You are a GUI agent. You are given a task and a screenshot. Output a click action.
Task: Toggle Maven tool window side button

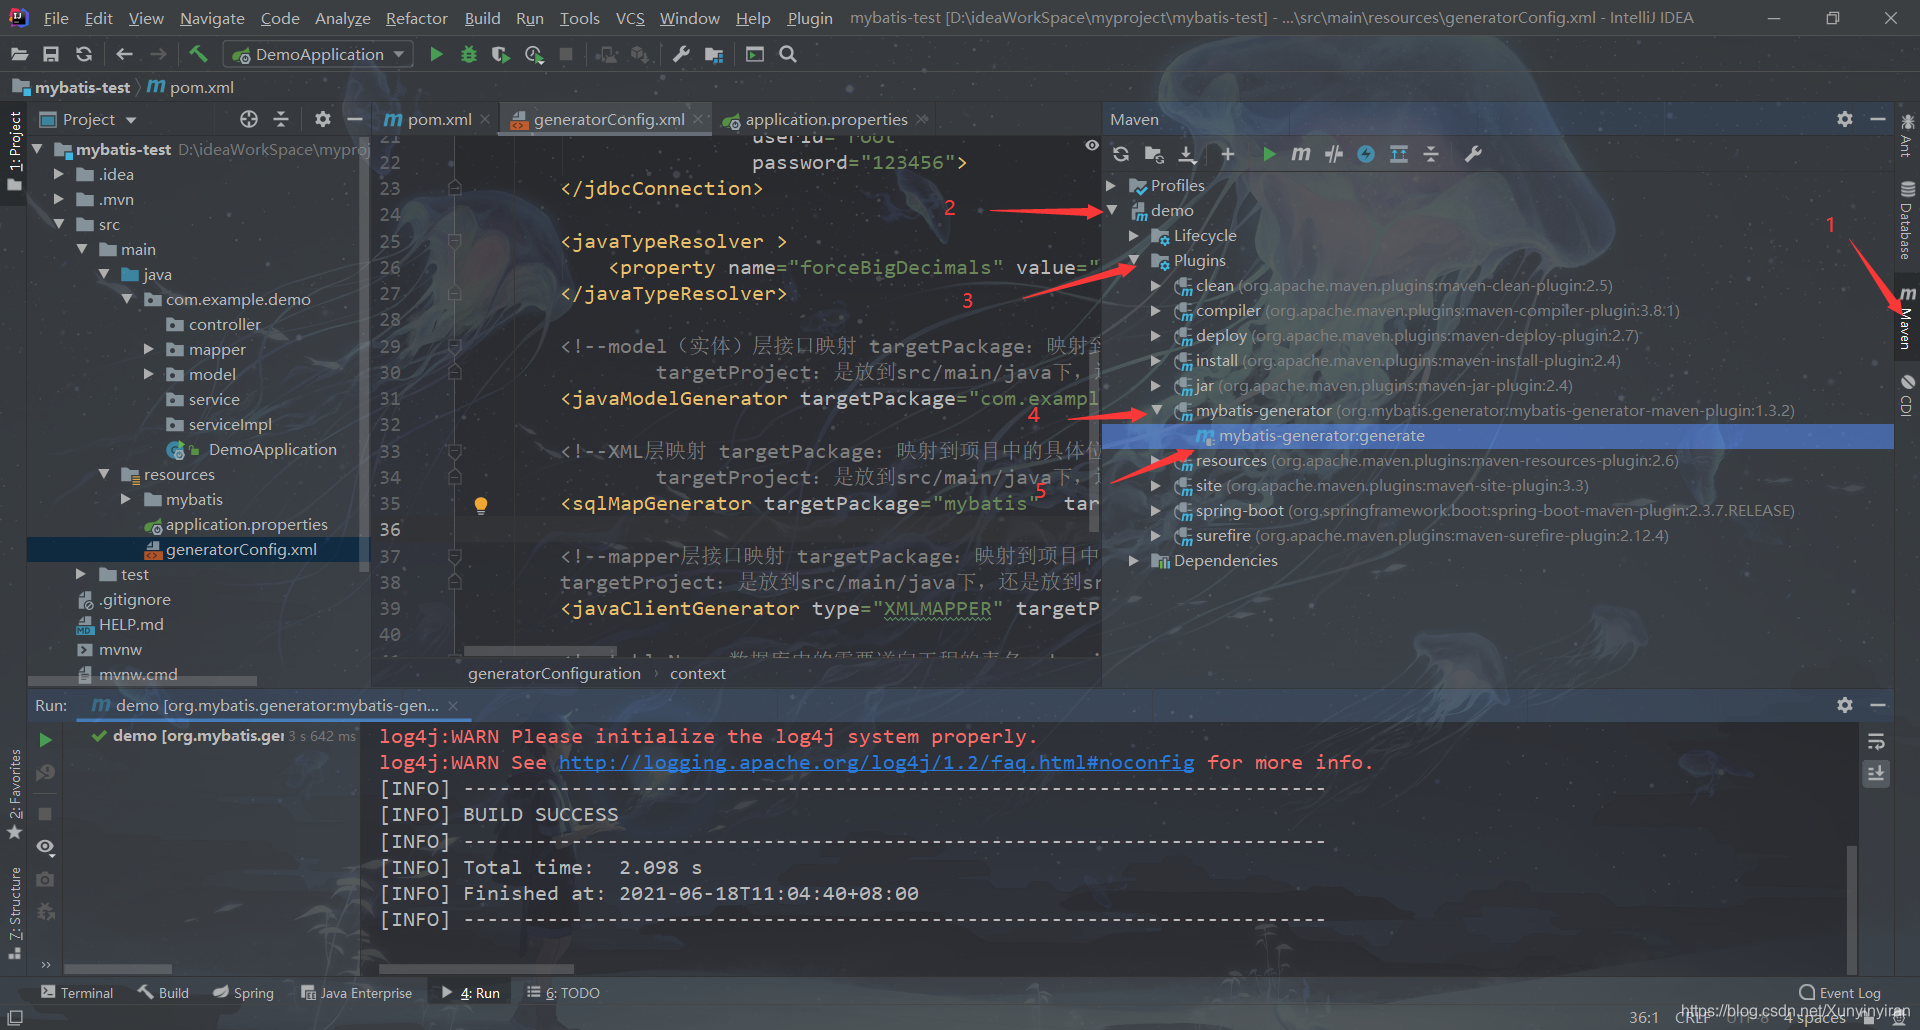coord(1907,317)
